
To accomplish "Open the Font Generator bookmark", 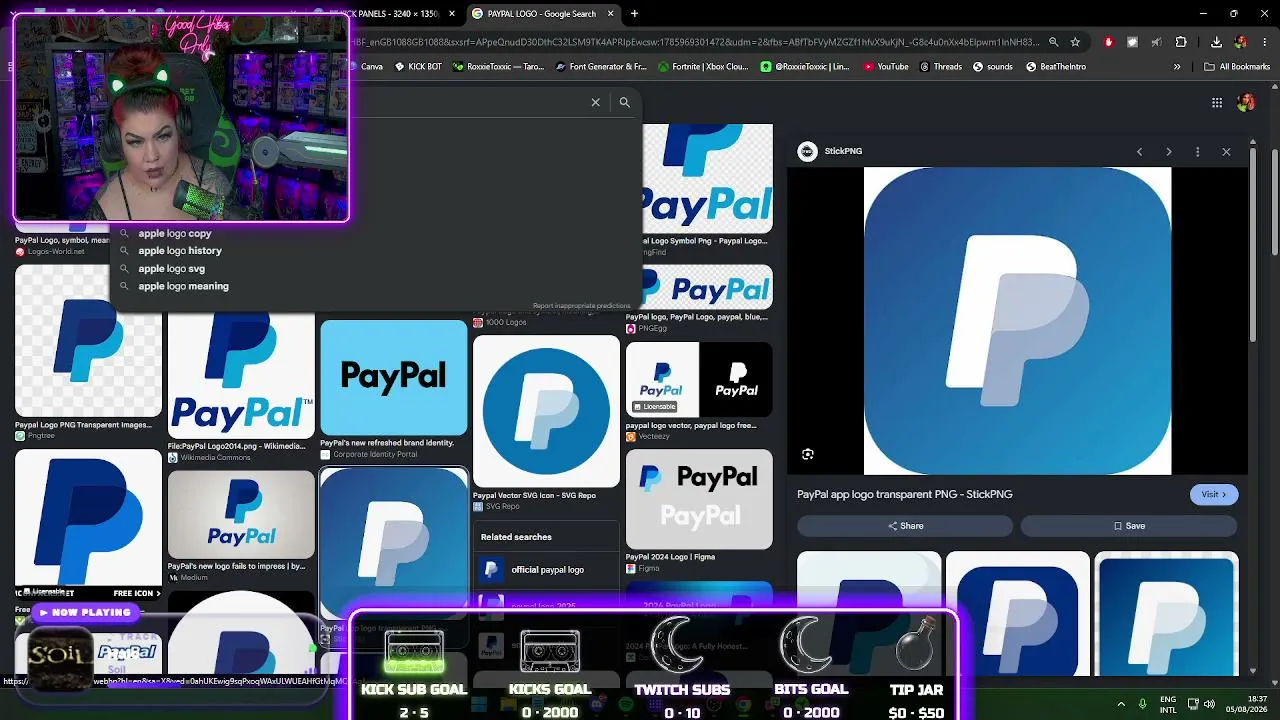I will tap(600, 67).
